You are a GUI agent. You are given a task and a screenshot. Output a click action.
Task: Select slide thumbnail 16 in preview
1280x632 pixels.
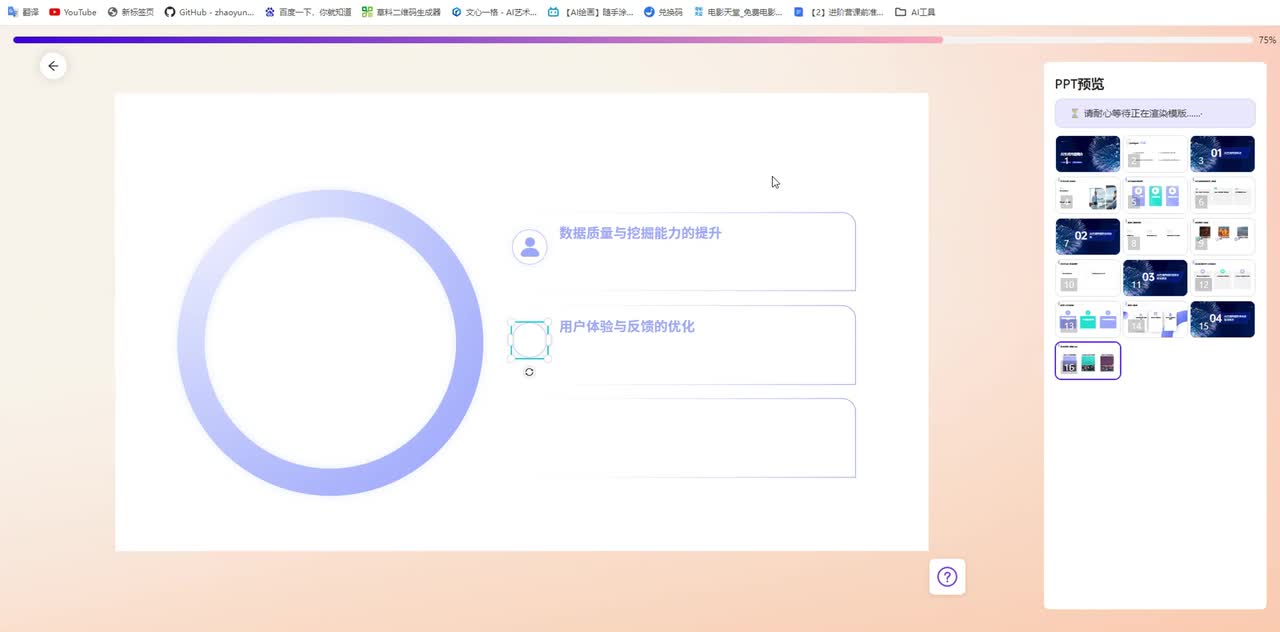pyautogui.click(x=1087, y=361)
